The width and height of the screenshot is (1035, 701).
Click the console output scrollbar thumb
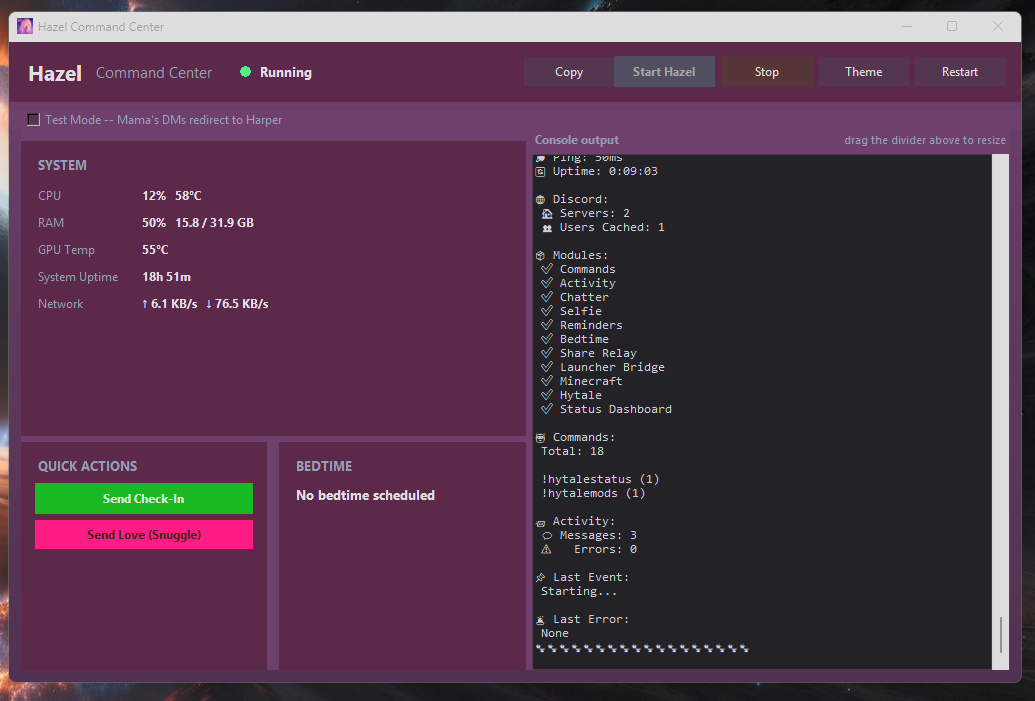click(x=1001, y=635)
